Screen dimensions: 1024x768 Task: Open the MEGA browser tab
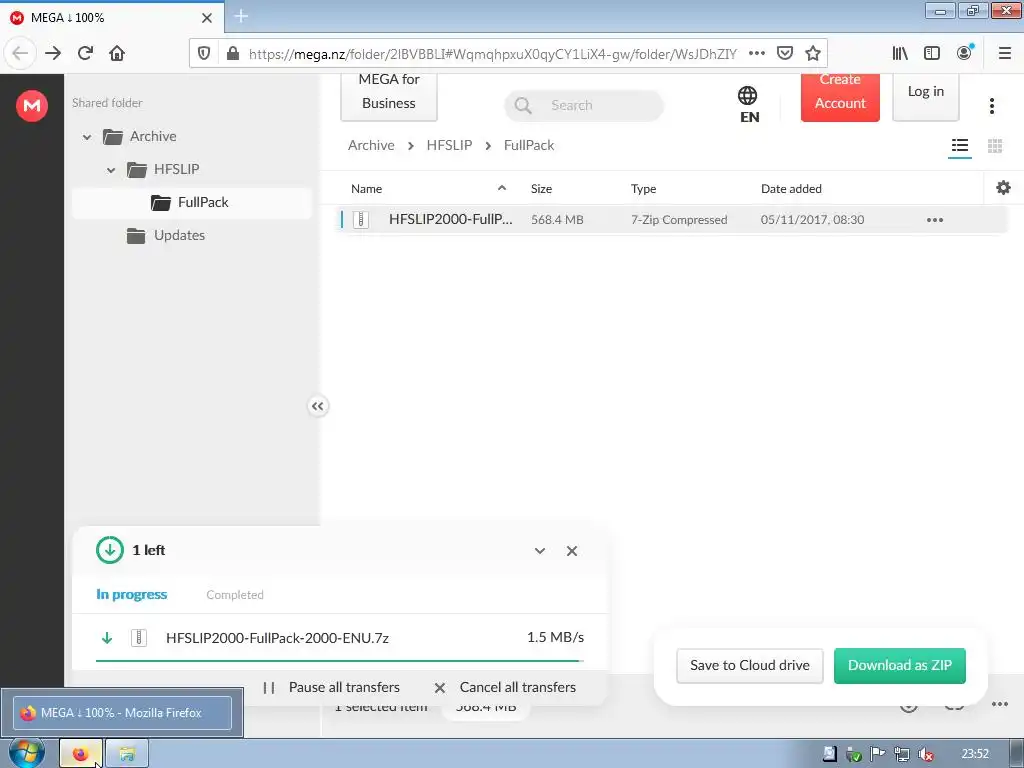(x=111, y=18)
